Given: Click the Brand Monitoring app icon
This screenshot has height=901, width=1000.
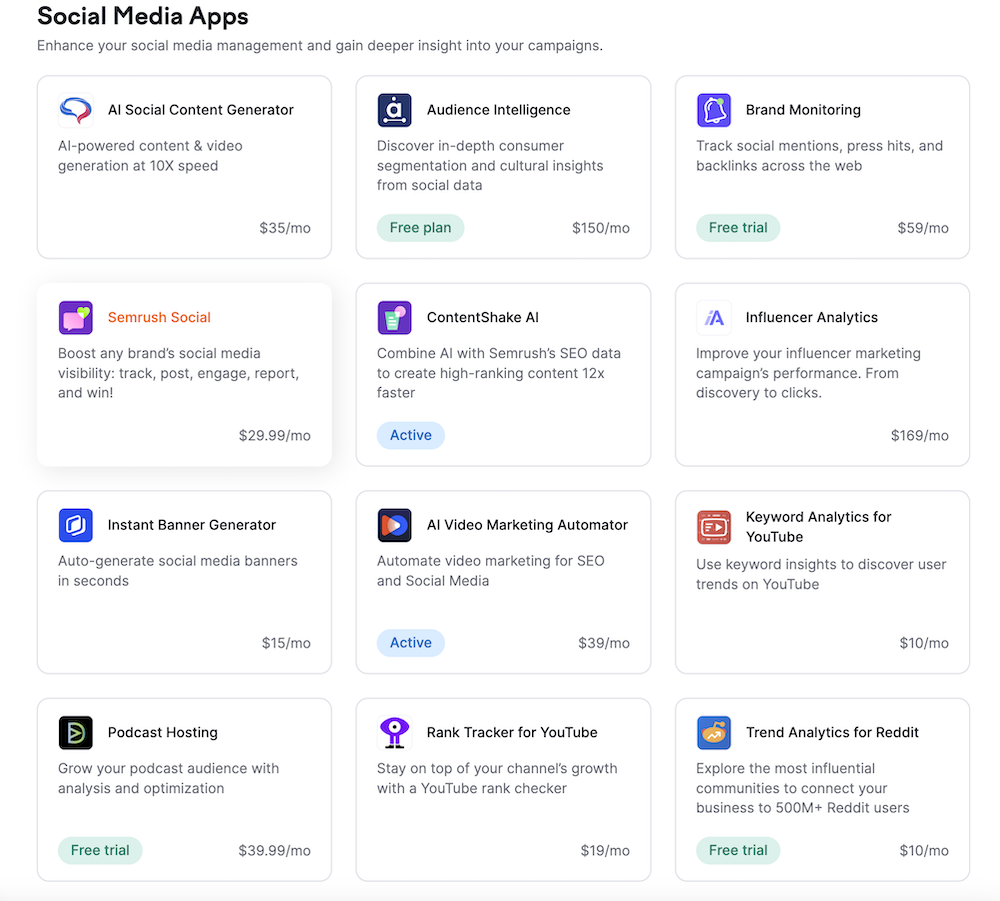Looking at the screenshot, I should coord(713,110).
